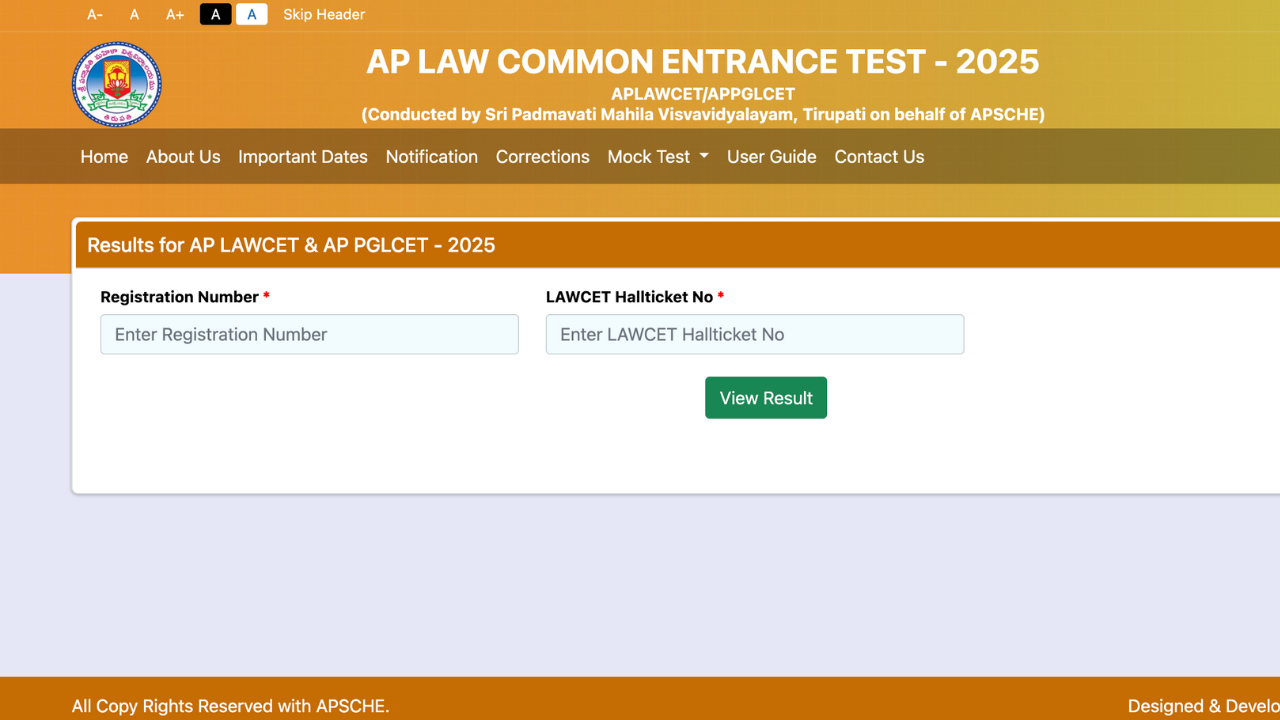Click the university emblem logo
The height and width of the screenshot is (720, 1280).
[x=116, y=84]
